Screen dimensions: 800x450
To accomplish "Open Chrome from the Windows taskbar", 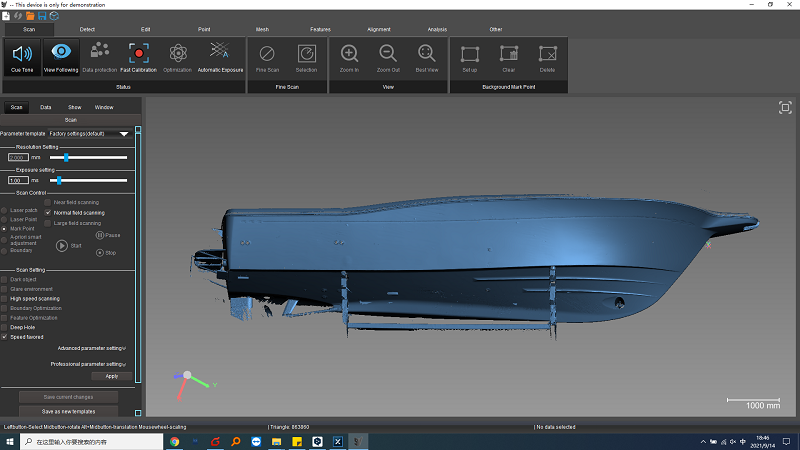I will click(174, 440).
